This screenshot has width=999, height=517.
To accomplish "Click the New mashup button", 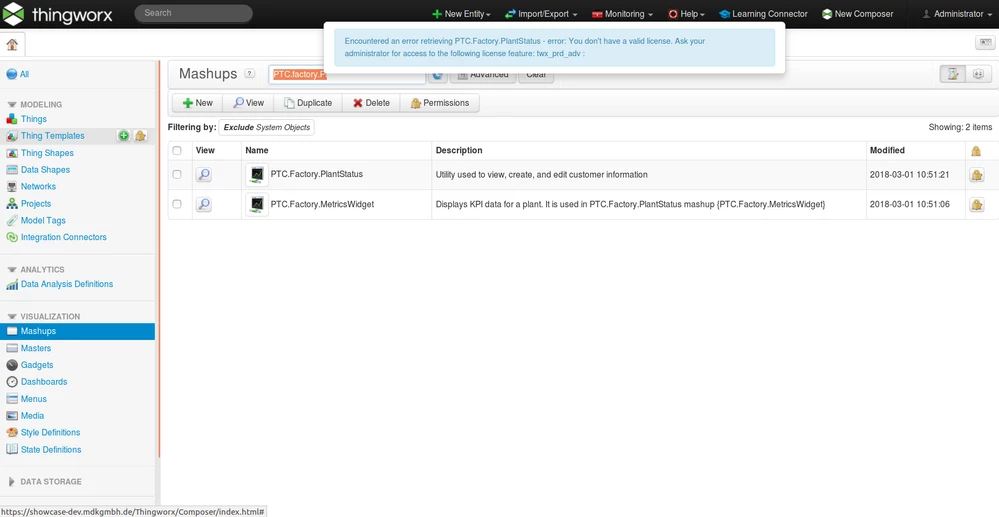I will [197, 103].
